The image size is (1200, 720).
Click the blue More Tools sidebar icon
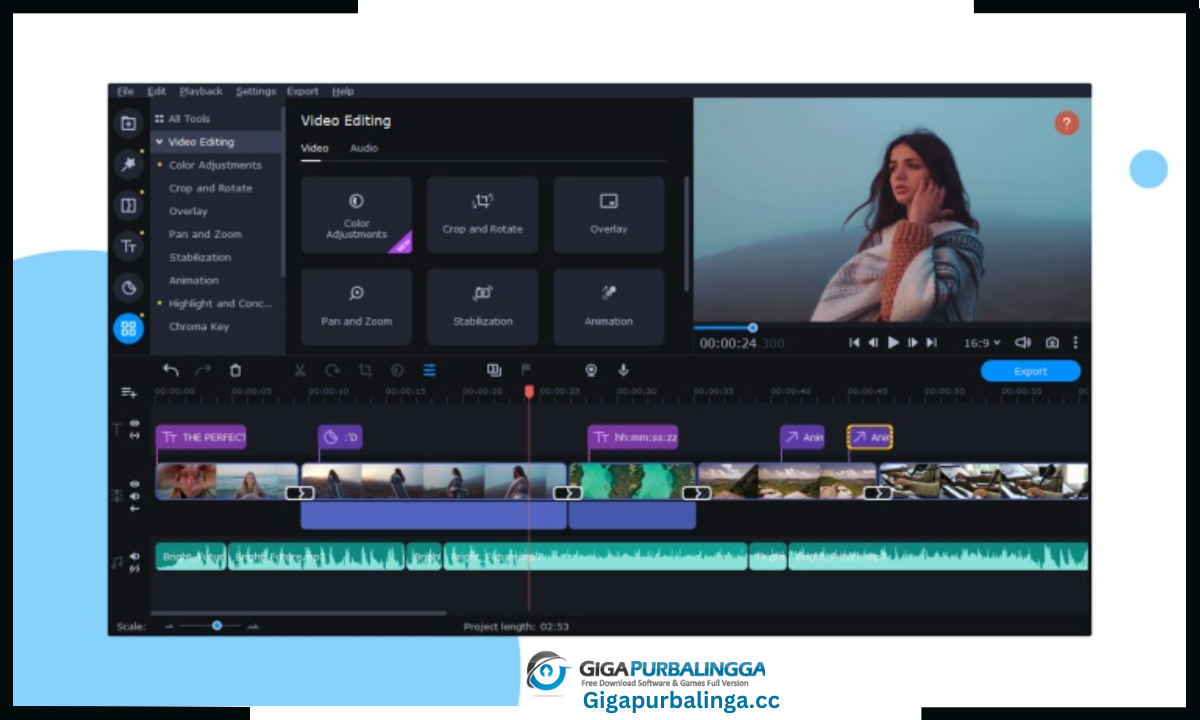128,328
